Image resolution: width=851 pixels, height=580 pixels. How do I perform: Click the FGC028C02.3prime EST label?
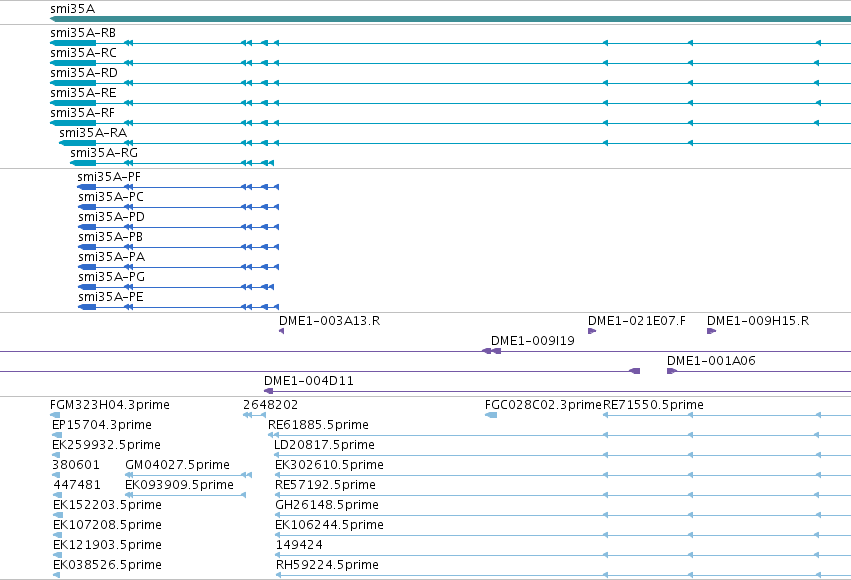point(543,405)
